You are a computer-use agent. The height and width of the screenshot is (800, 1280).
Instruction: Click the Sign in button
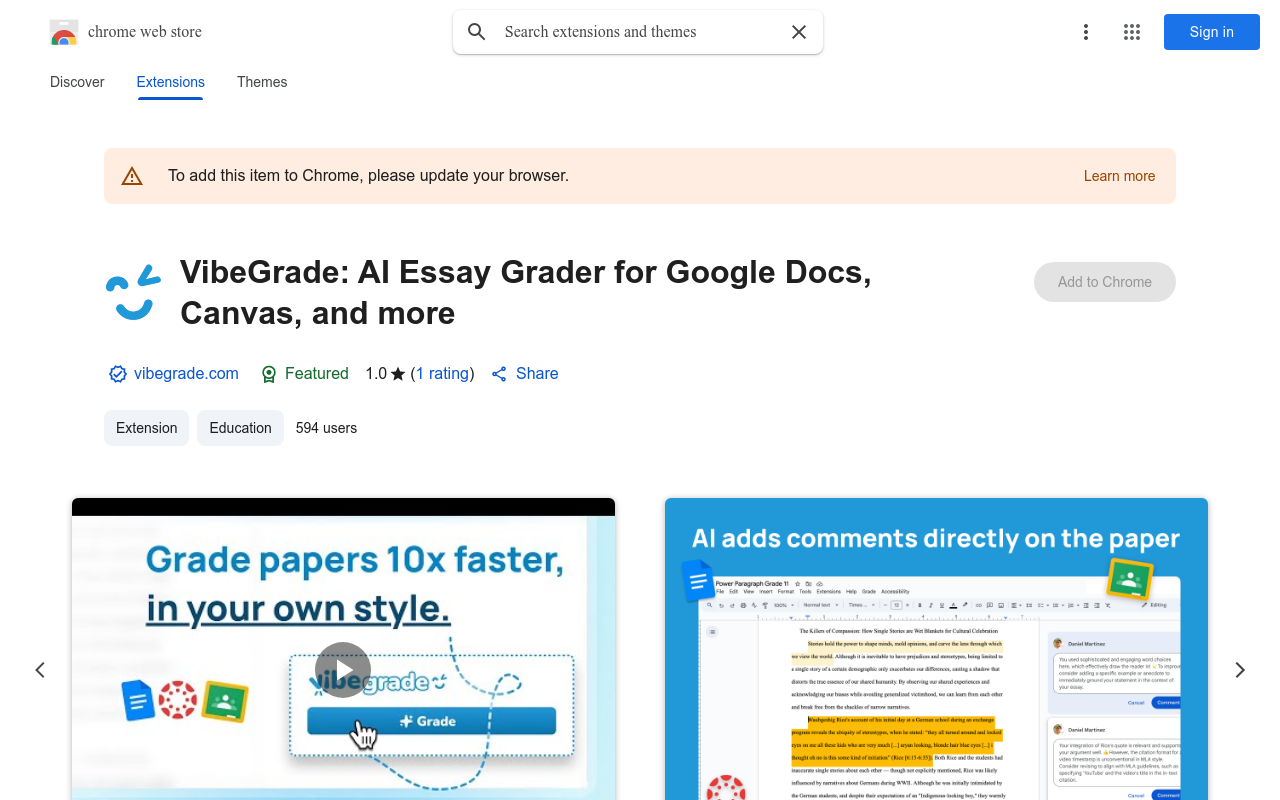pyautogui.click(x=1212, y=32)
